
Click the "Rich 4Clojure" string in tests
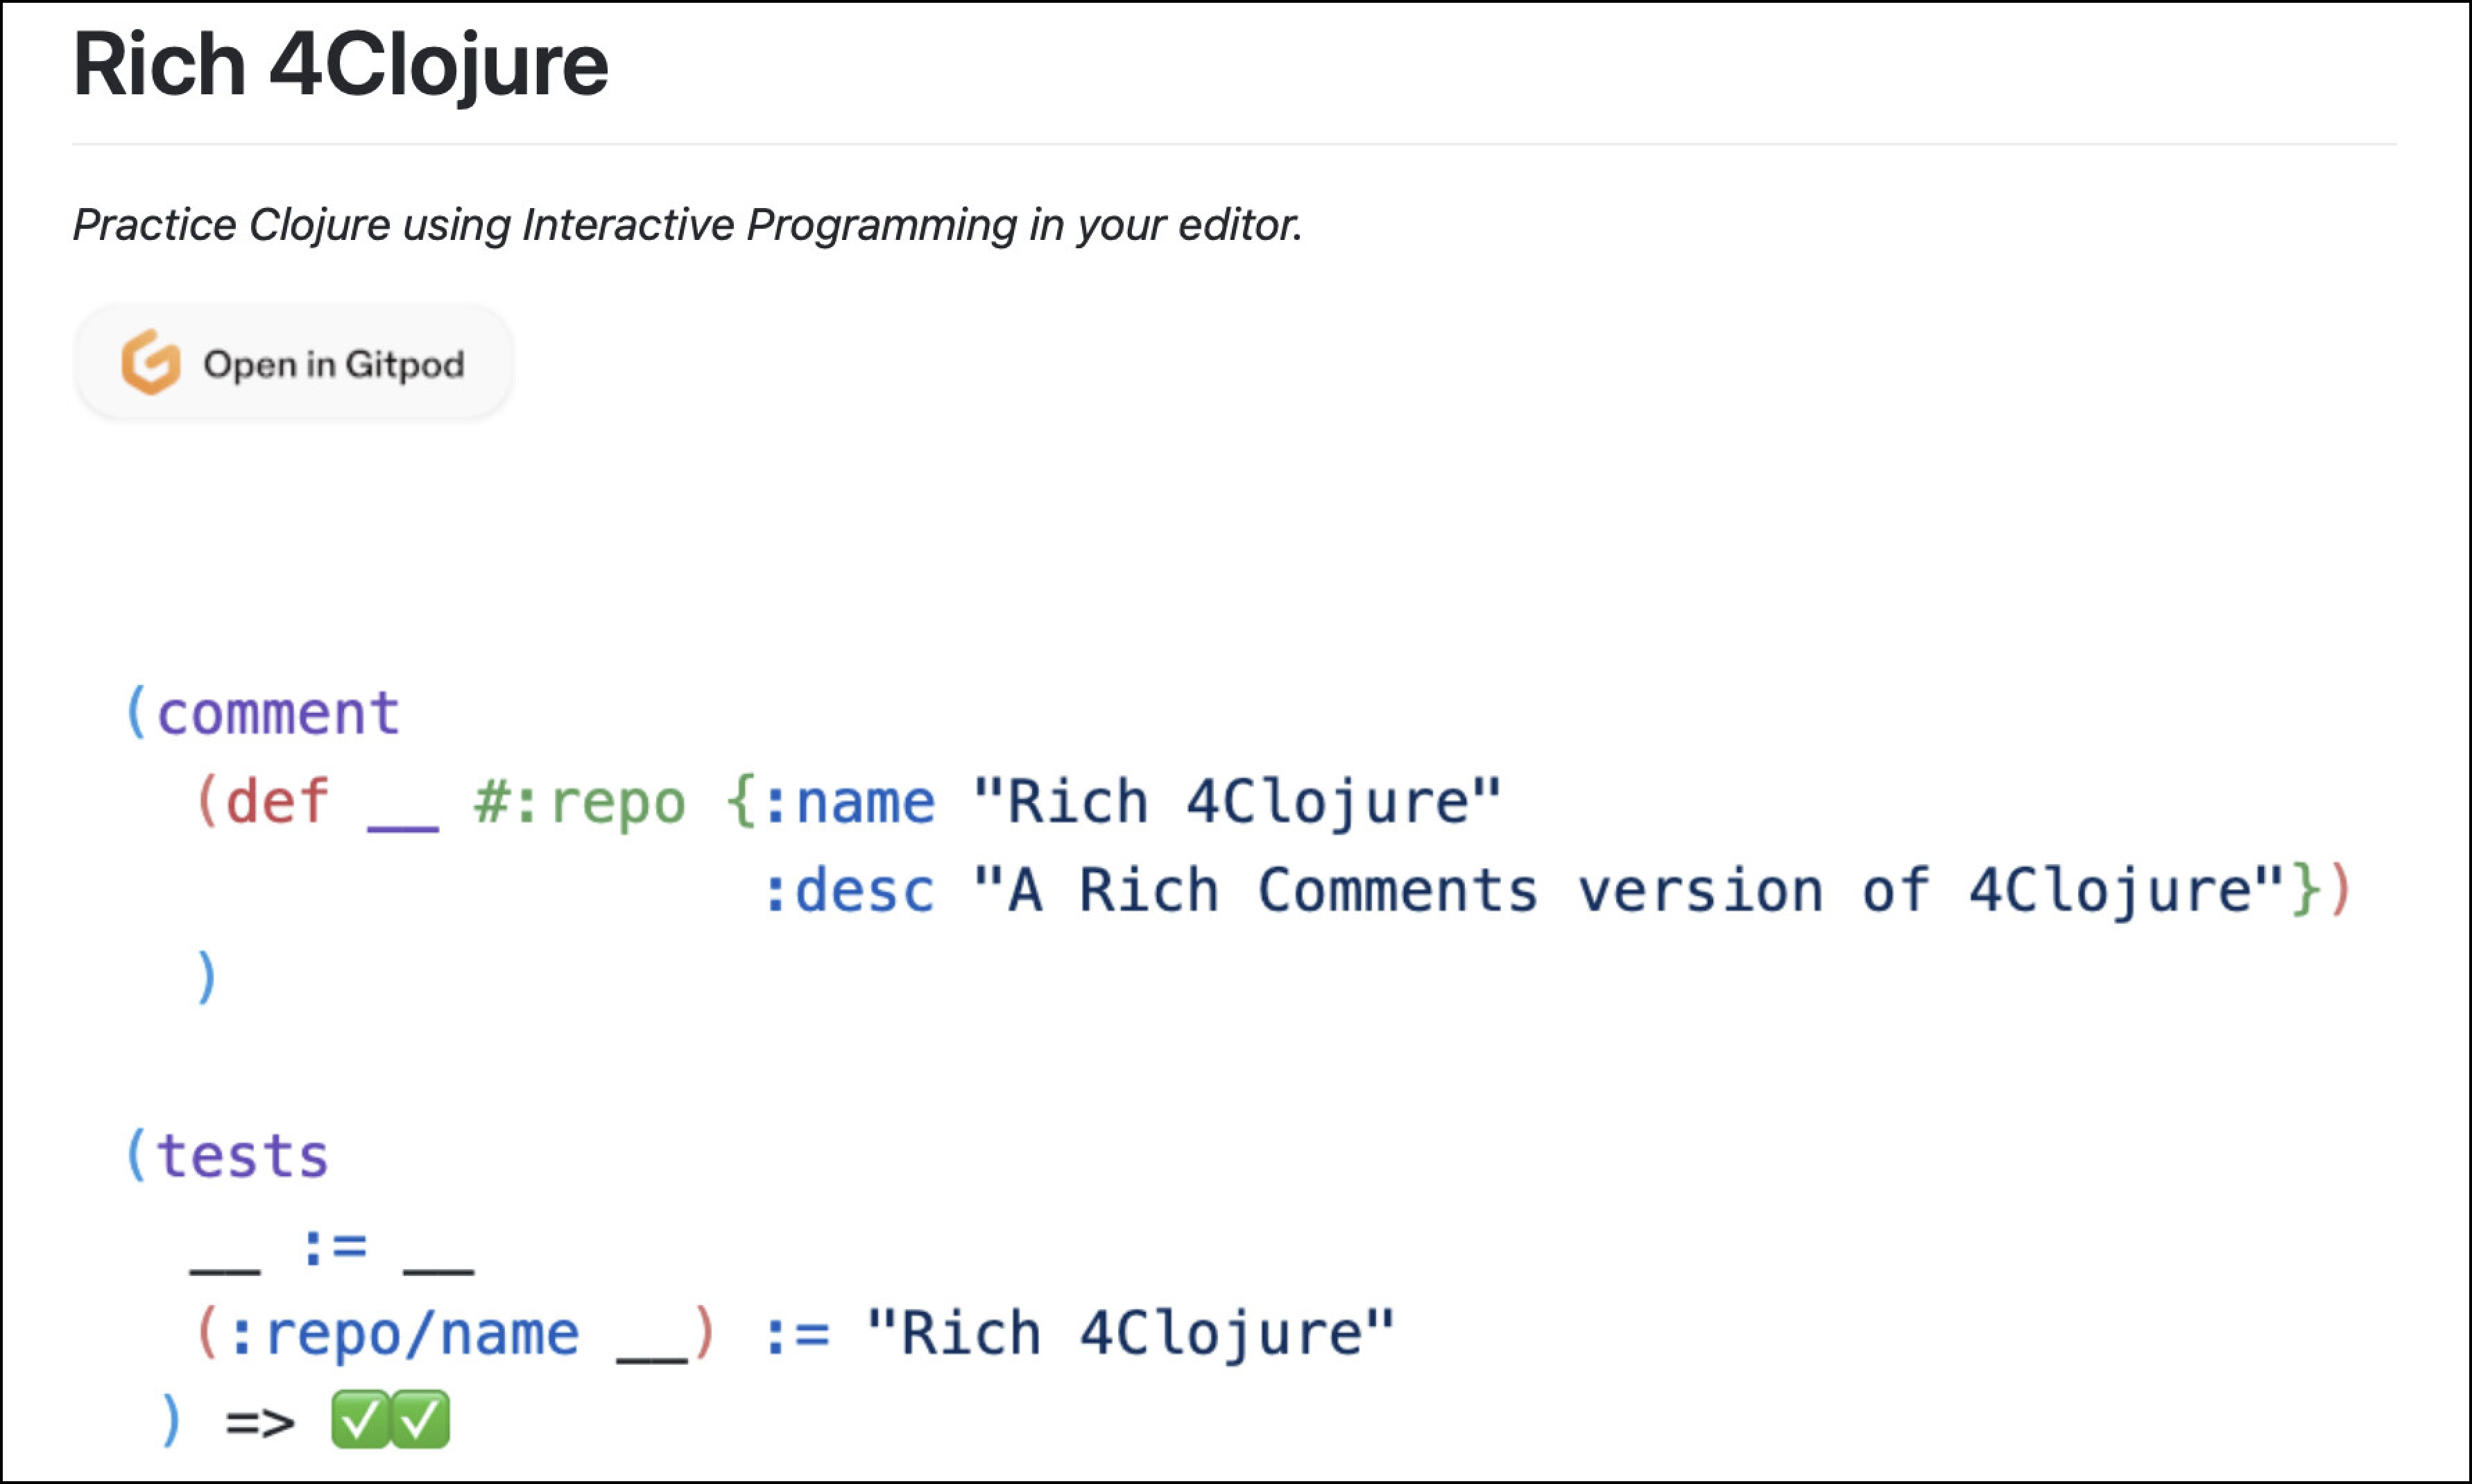[1131, 1335]
